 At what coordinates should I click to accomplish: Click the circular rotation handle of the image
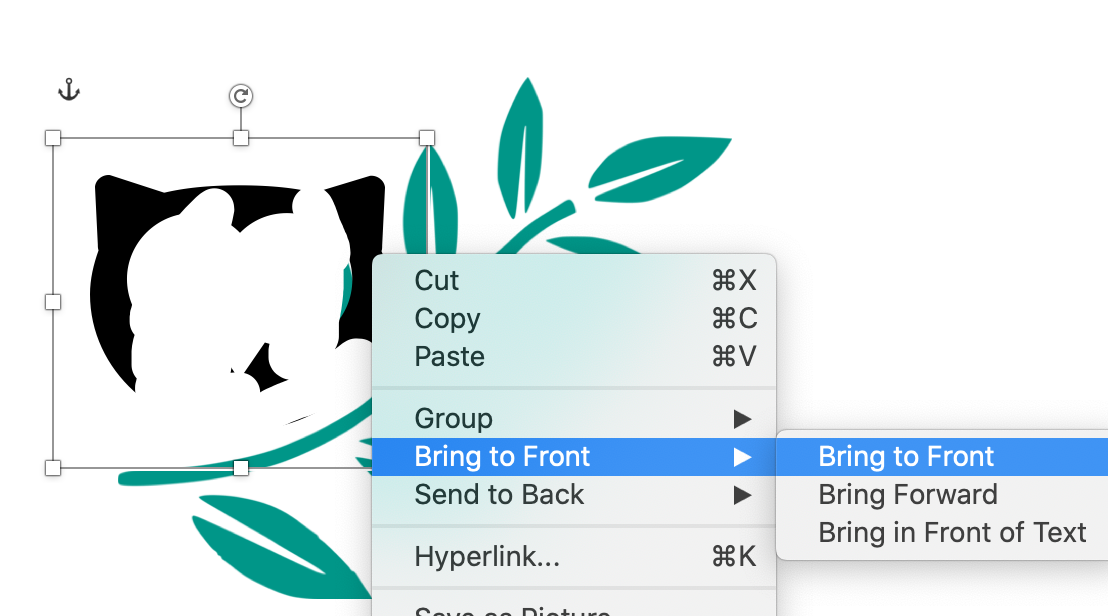tap(241, 95)
